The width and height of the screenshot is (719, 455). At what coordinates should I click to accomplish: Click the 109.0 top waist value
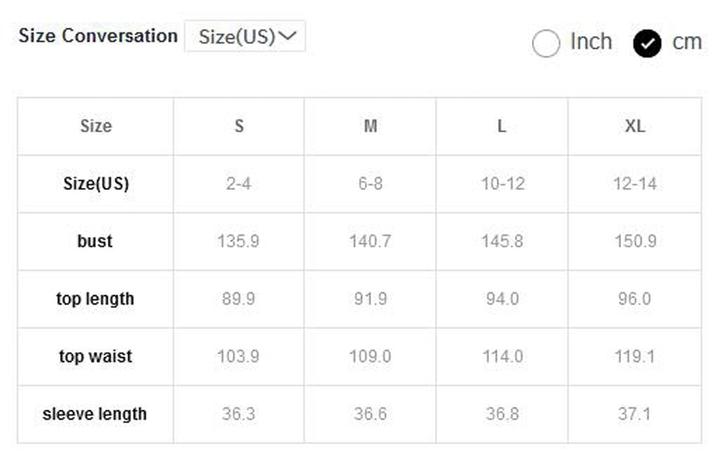(371, 356)
